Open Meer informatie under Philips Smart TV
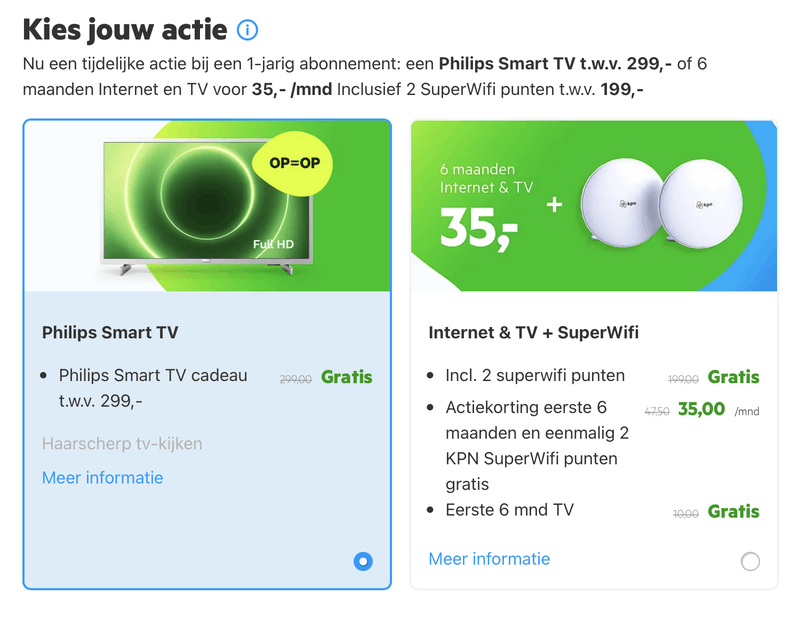Image resolution: width=800 pixels, height=618 pixels. [x=102, y=478]
